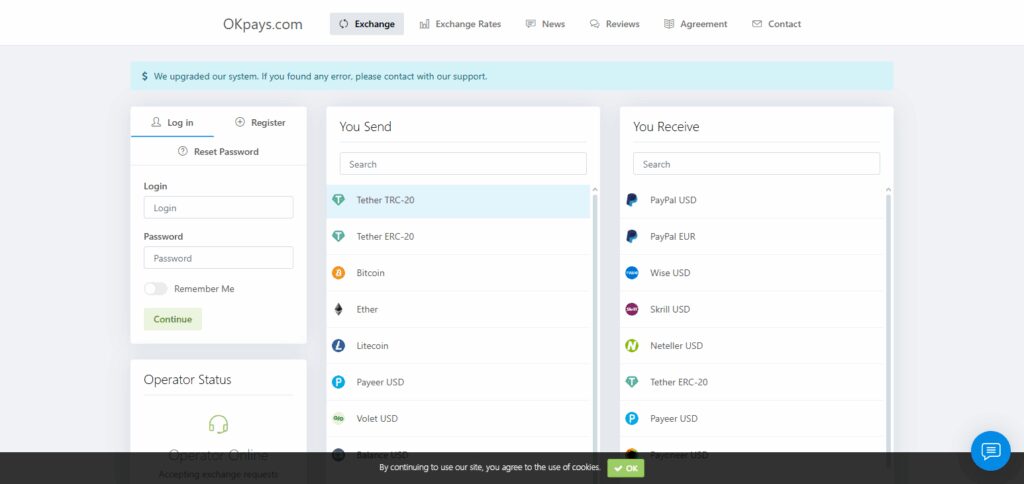This screenshot has height=484, width=1024.
Task: Click the Exchange Rates chart icon
Action: tap(424, 24)
